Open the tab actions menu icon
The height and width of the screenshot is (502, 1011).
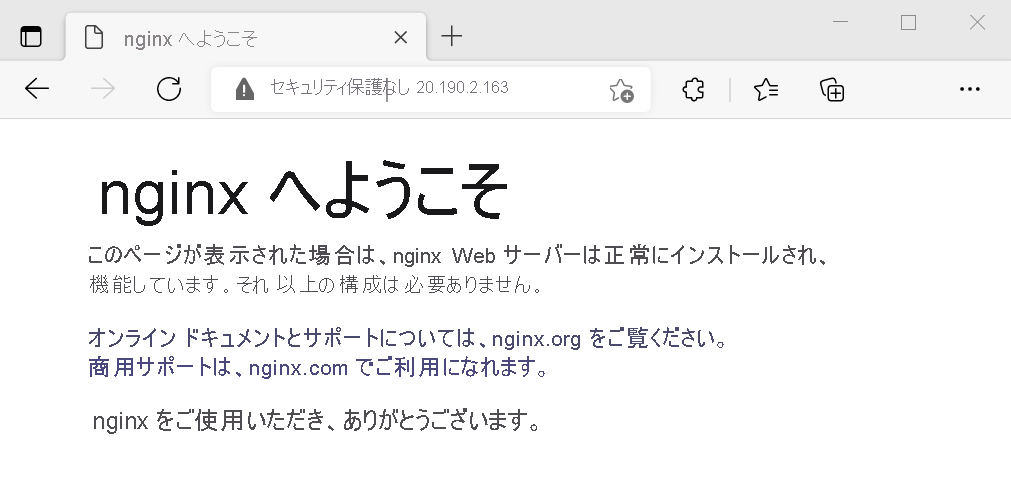[x=31, y=37]
